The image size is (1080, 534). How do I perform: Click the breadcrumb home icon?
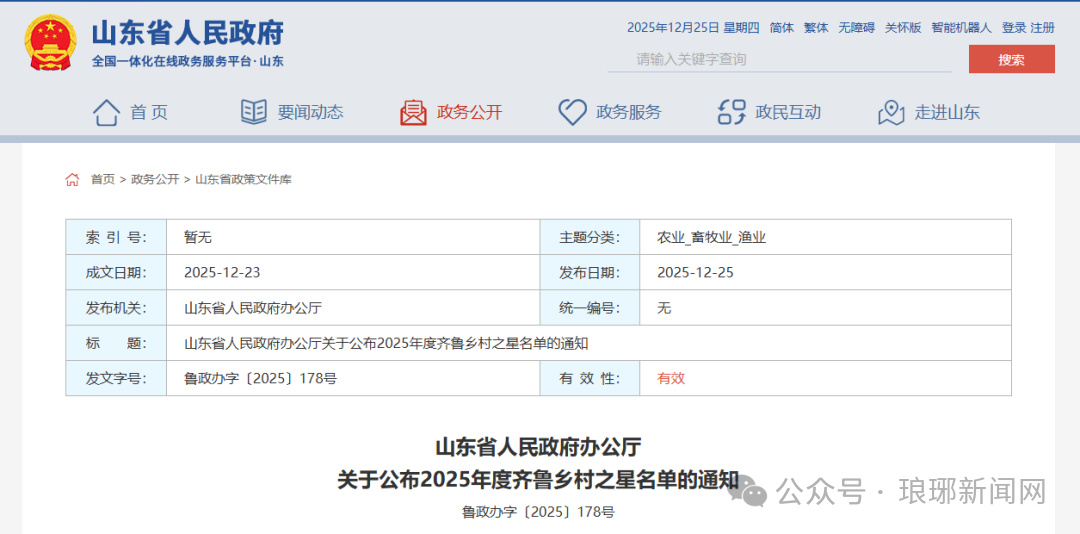72,180
